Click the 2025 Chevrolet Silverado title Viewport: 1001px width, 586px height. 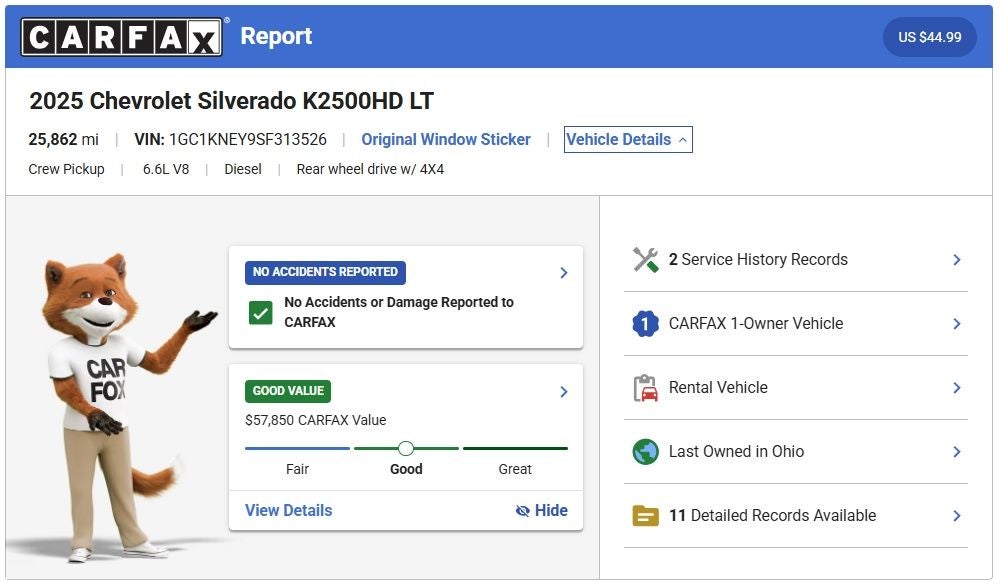click(231, 101)
